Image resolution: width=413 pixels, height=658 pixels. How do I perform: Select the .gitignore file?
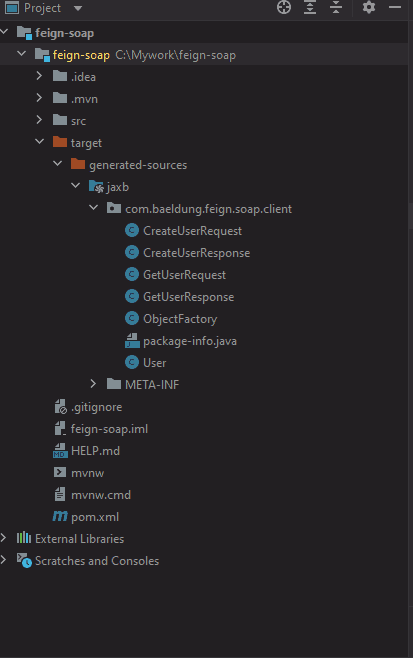click(x=97, y=407)
